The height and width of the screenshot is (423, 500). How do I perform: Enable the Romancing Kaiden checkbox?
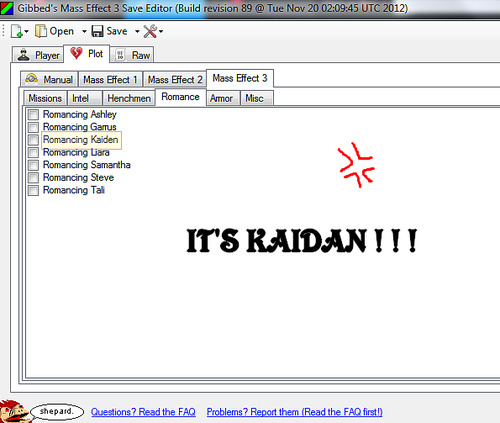pyautogui.click(x=33, y=140)
